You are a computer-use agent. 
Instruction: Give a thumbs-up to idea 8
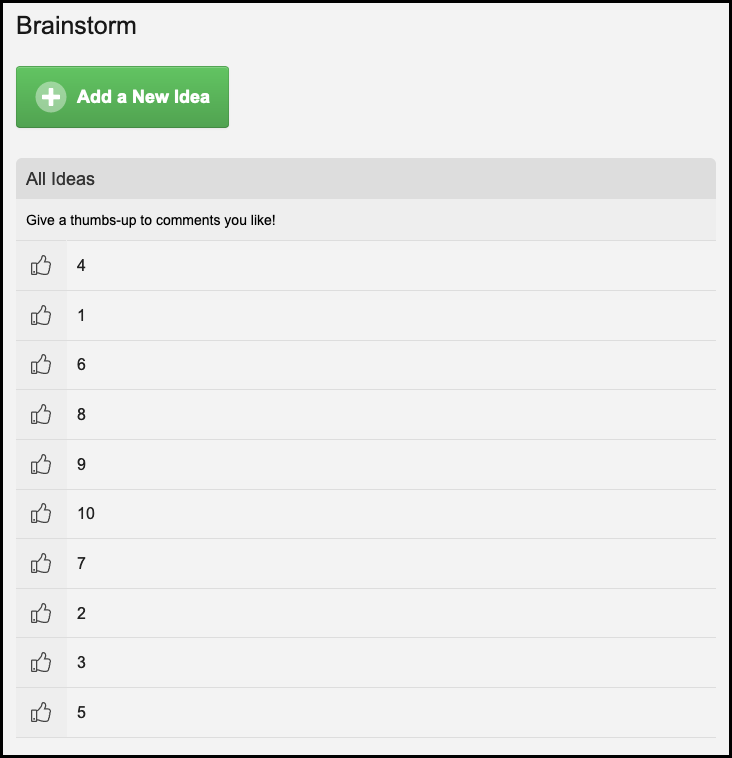(41, 414)
